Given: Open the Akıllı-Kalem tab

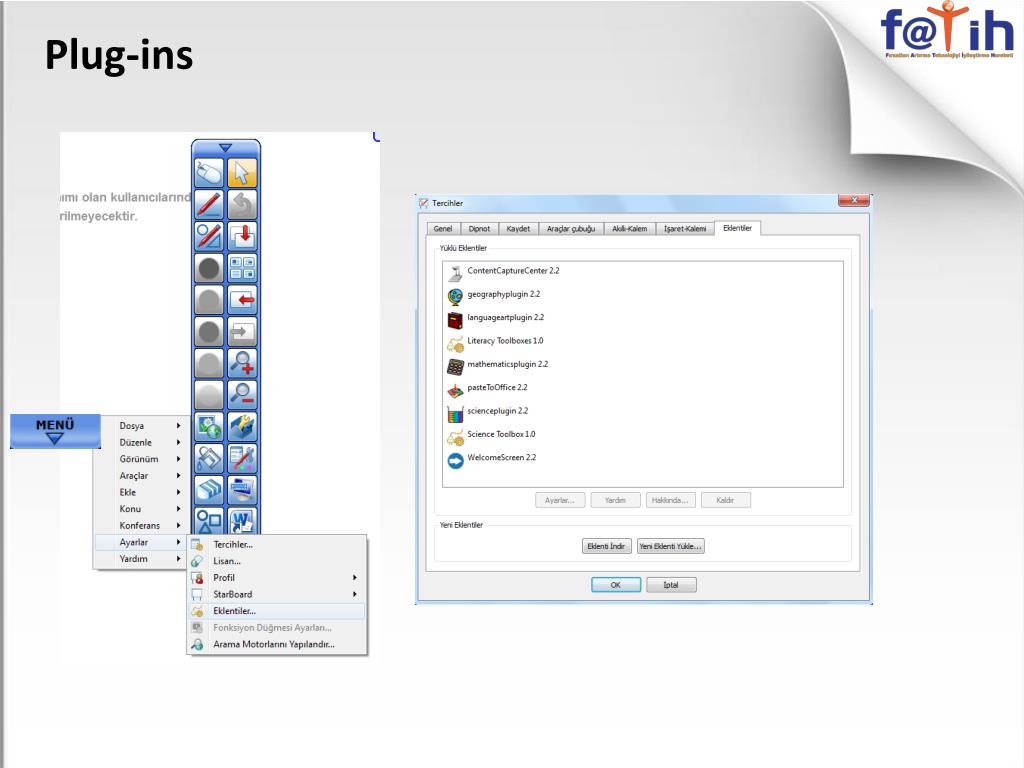Looking at the screenshot, I should pyautogui.click(x=629, y=229).
